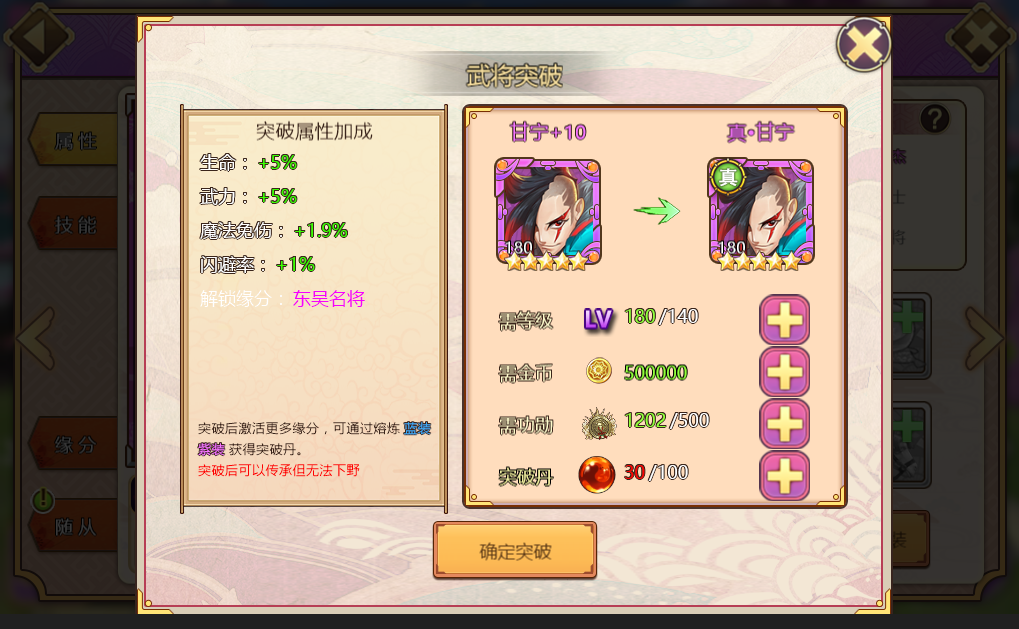Click the red 突破丹 orb icon

597,474
